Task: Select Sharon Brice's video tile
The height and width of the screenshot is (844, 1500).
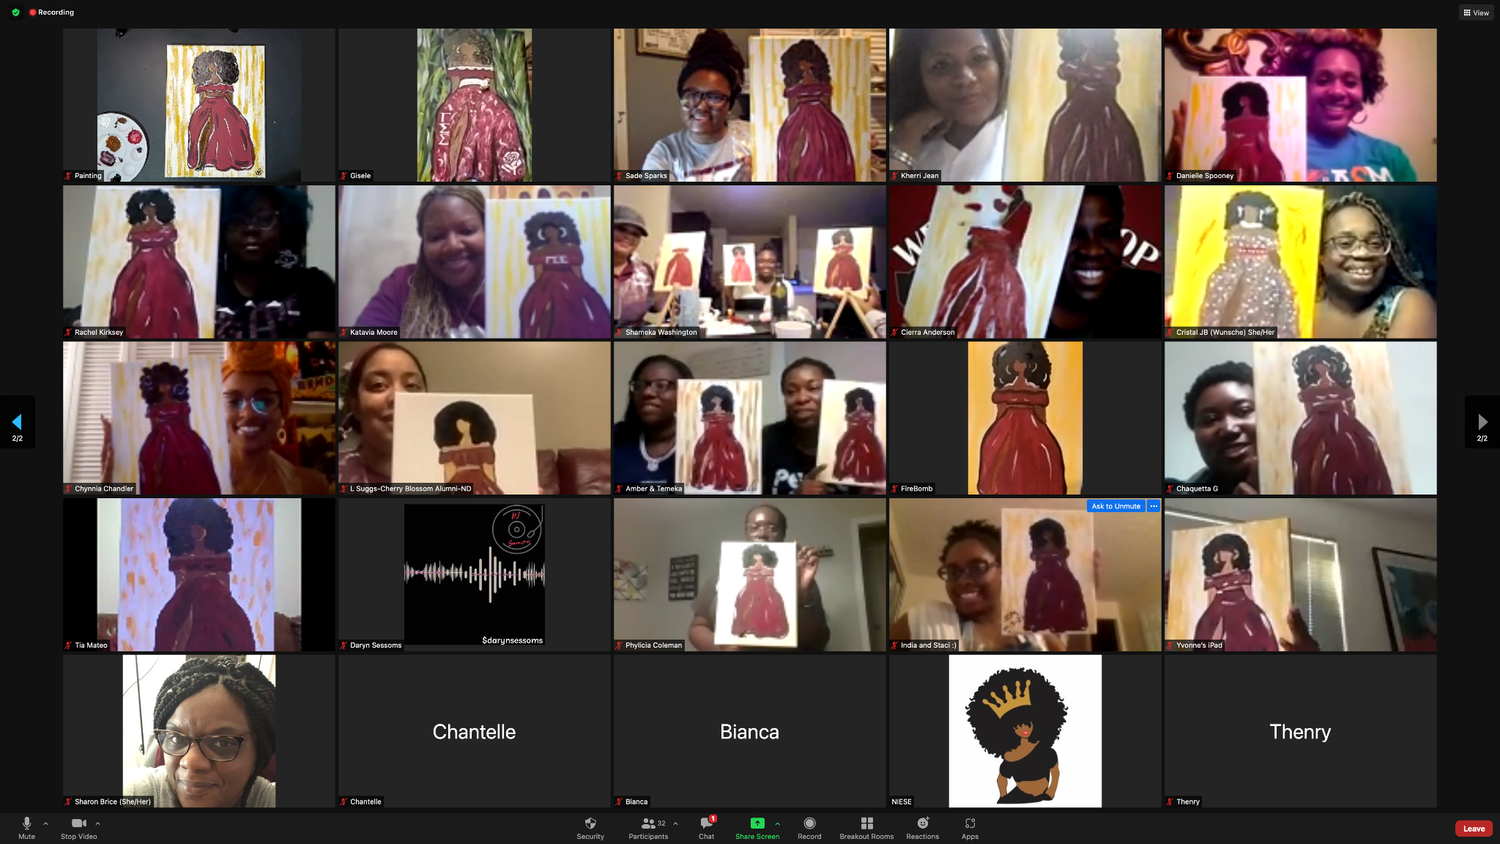Action: click(x=199, y=731)
